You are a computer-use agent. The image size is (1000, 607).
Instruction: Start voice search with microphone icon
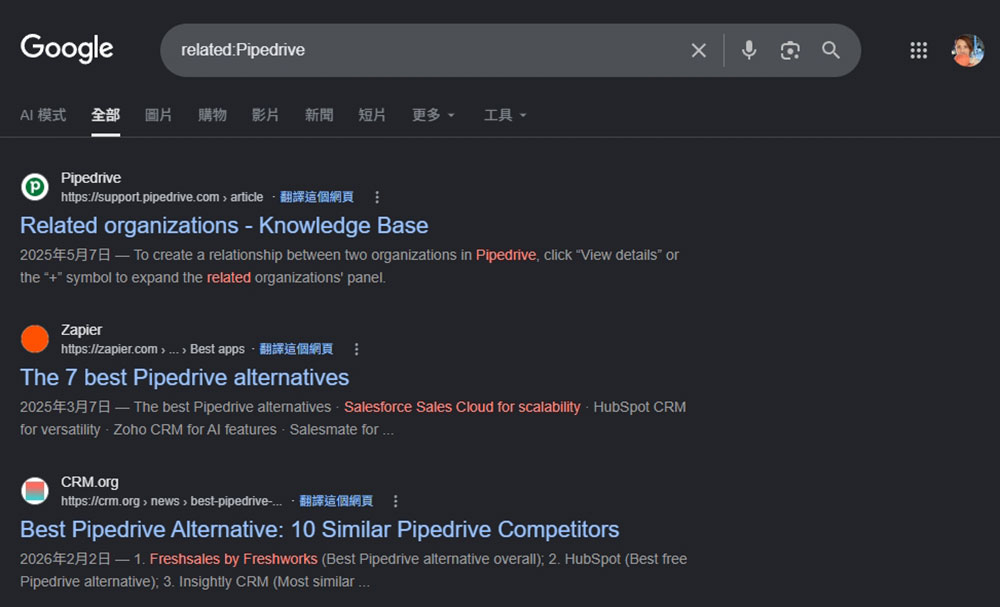coord(749,50)
